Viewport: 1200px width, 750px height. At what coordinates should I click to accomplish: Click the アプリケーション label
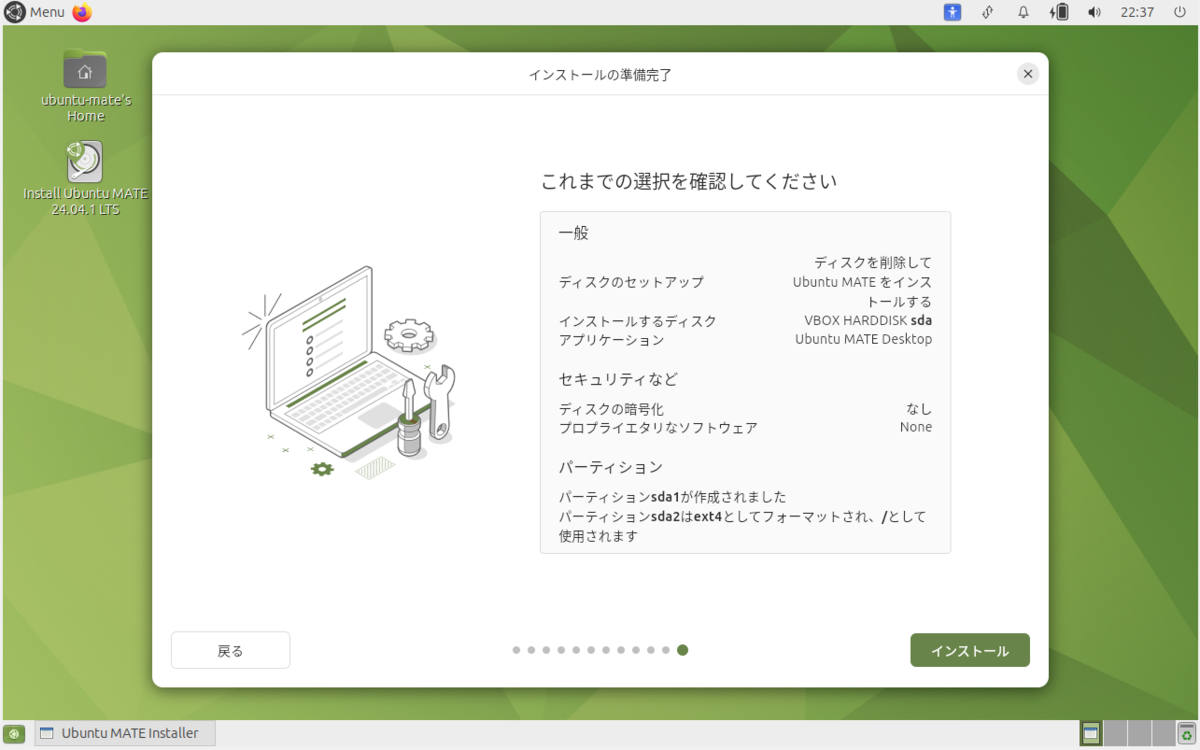pos(611,339)
